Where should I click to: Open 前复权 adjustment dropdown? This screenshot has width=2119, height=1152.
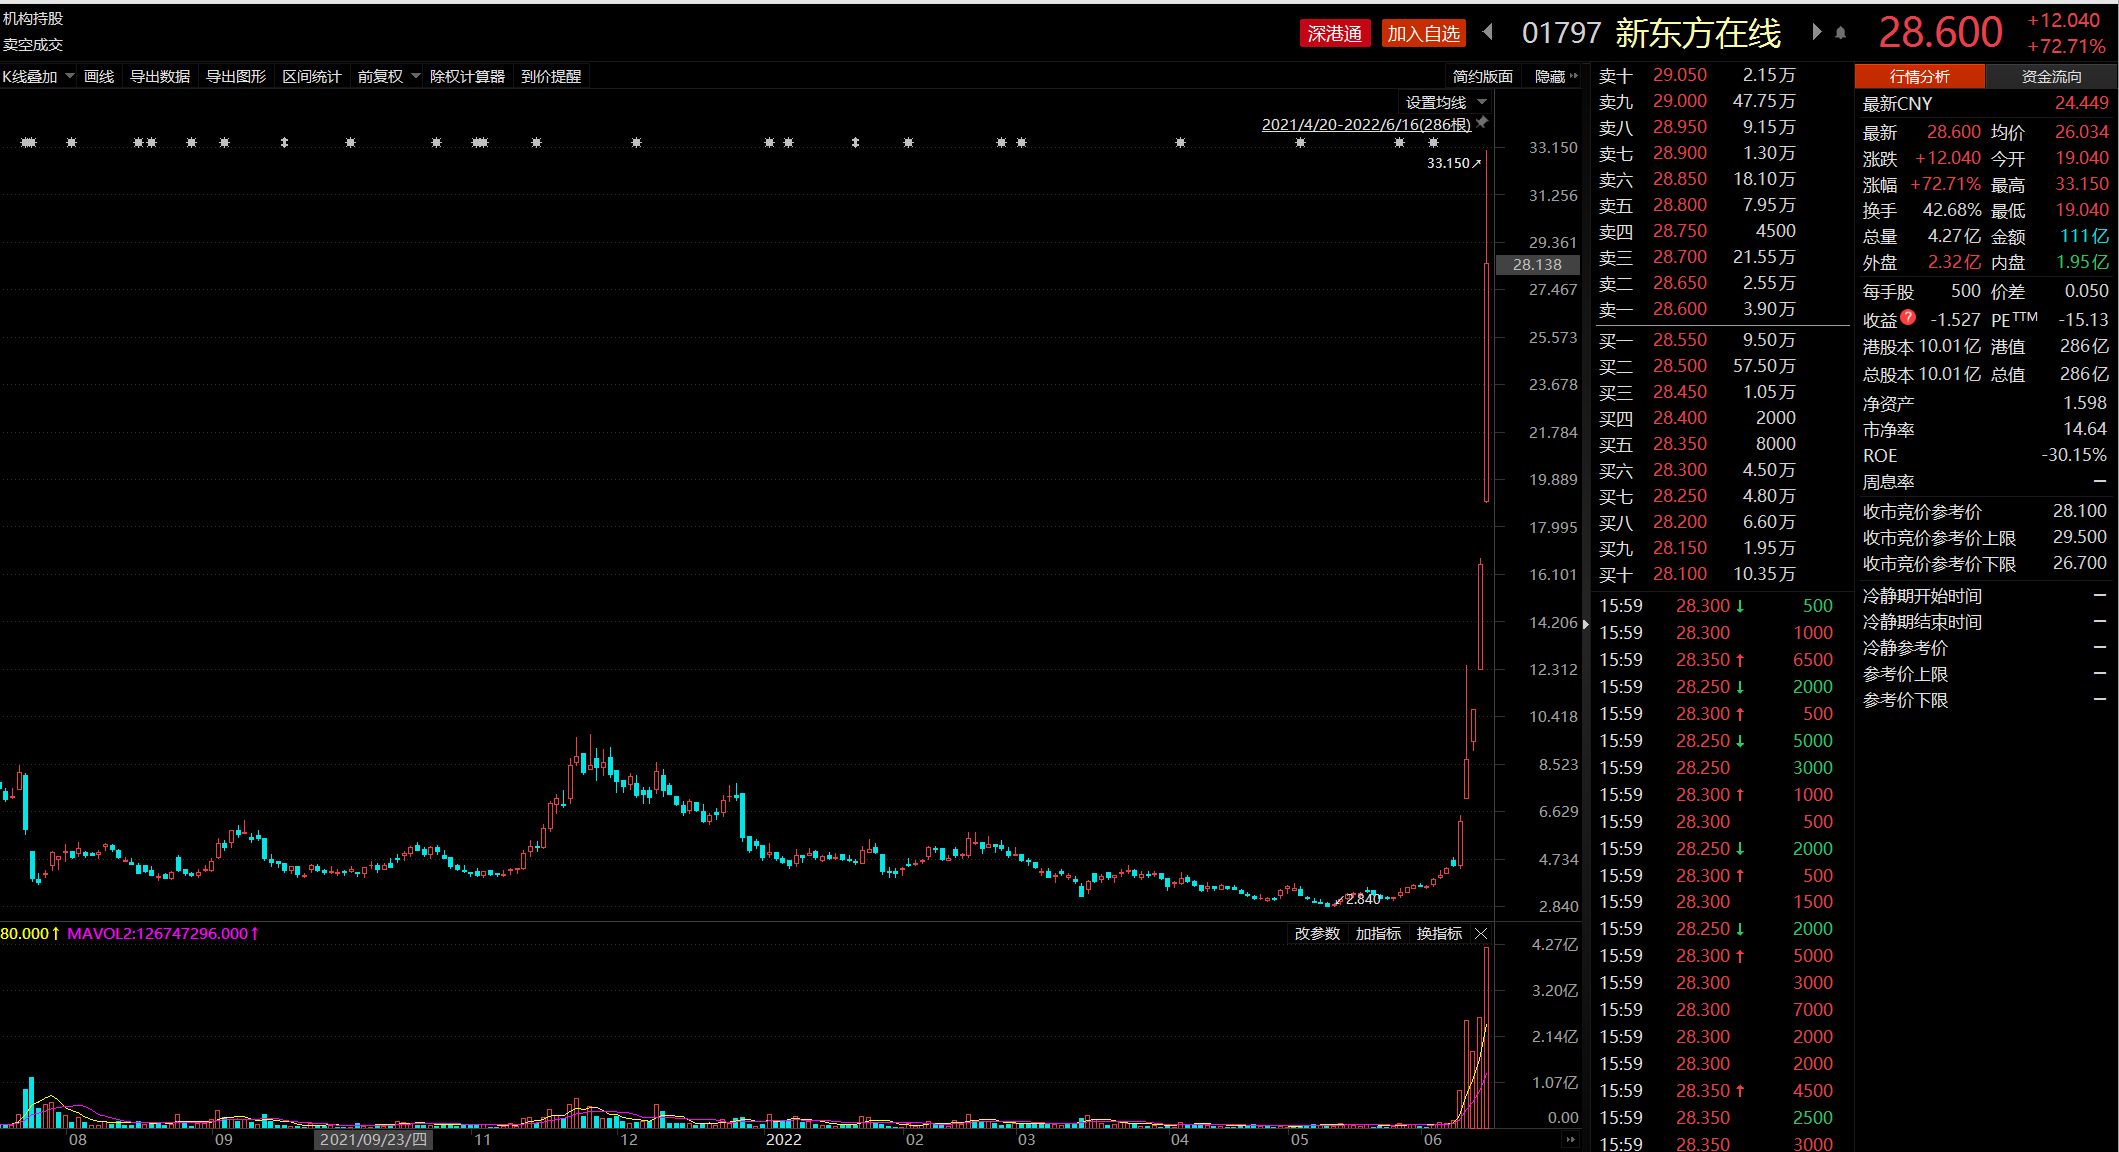[x=416, y=76]
